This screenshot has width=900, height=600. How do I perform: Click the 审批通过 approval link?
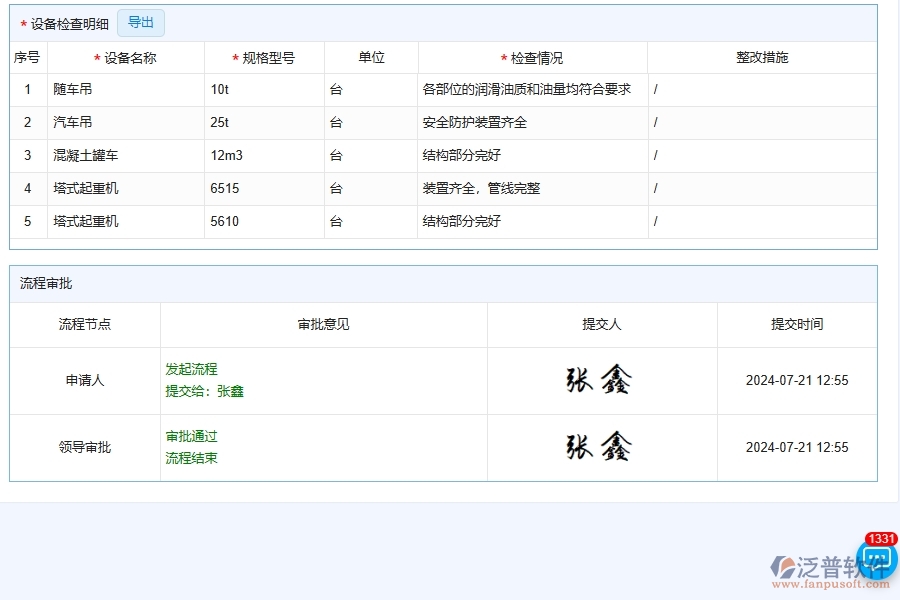pyautogui.click(x=192, y=436)
